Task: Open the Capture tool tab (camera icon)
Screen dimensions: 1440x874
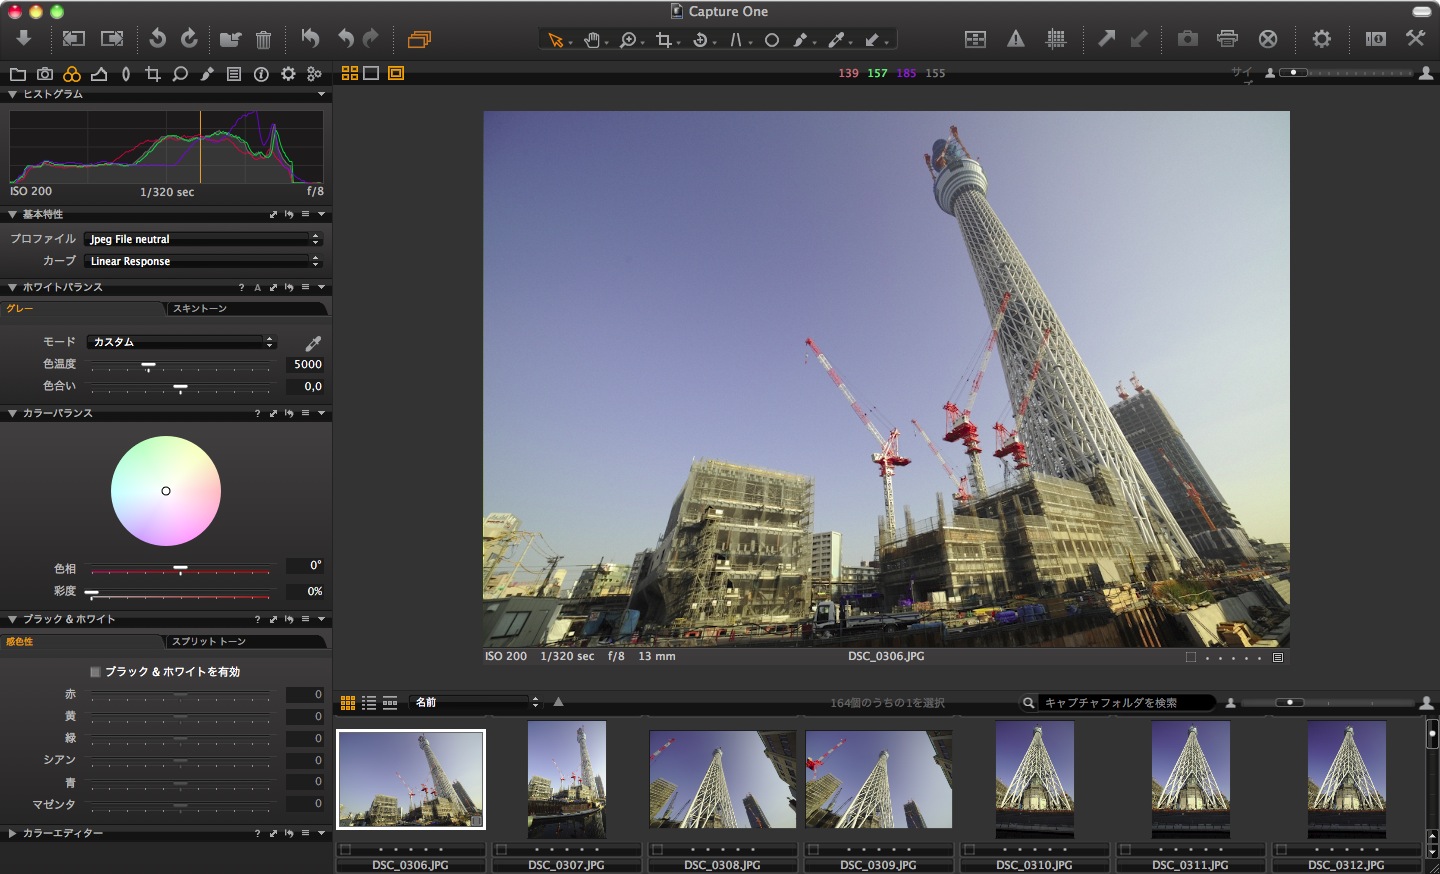Action: coord(44,74)
